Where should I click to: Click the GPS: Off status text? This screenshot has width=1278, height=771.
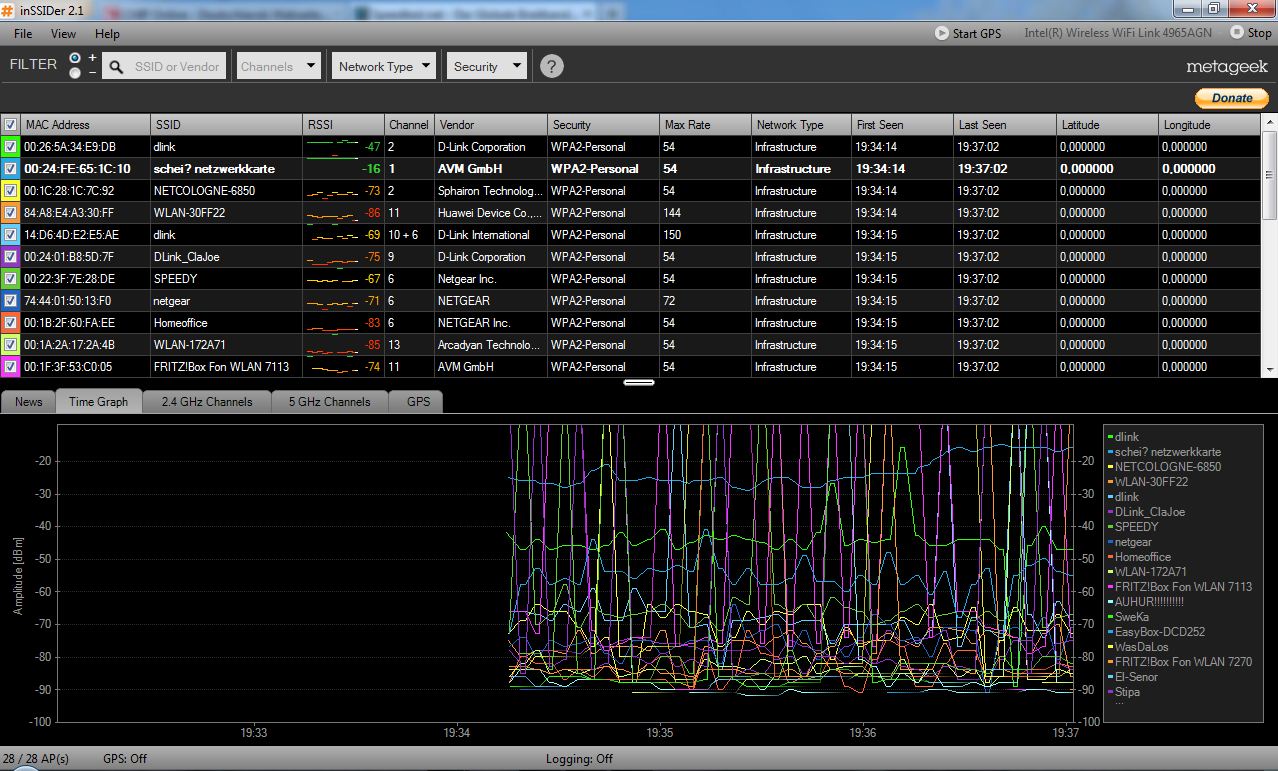(x=125, y=759)
